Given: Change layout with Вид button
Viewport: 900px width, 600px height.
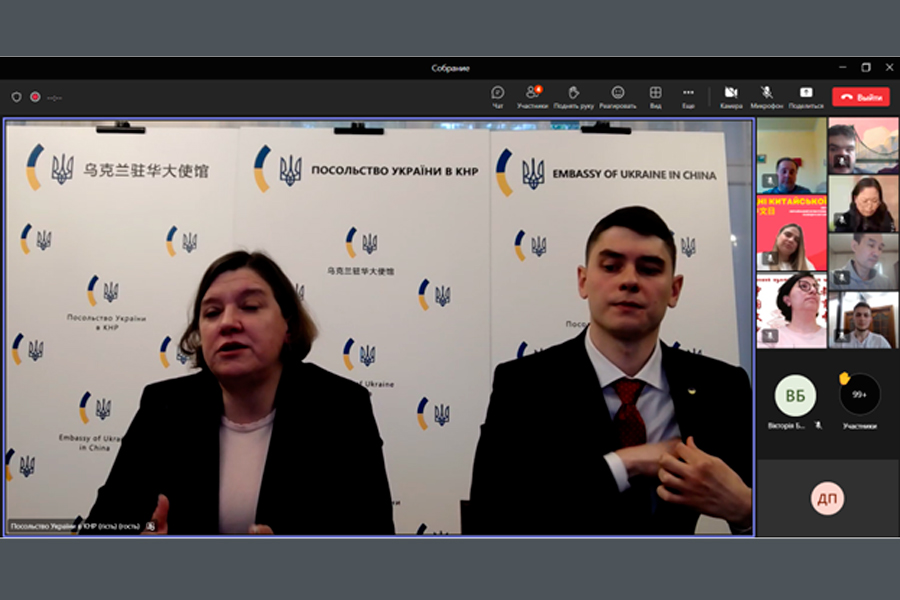Looking at the screenshot, I should click(x=655, y=97).
